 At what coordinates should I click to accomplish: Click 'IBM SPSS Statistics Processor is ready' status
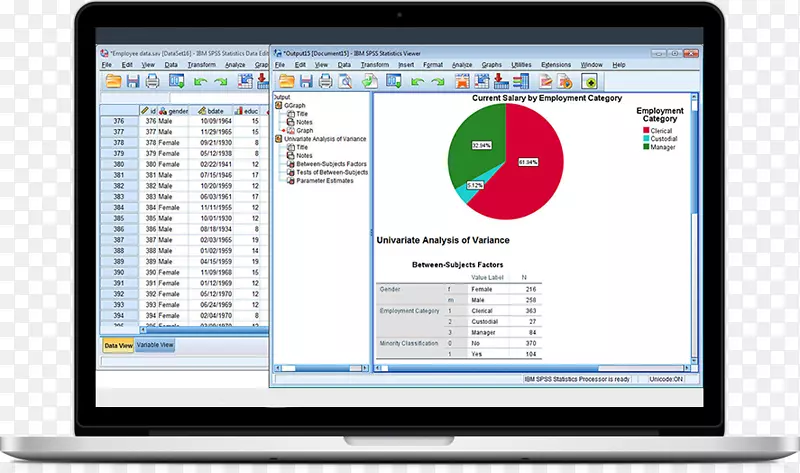pos(577,379)
